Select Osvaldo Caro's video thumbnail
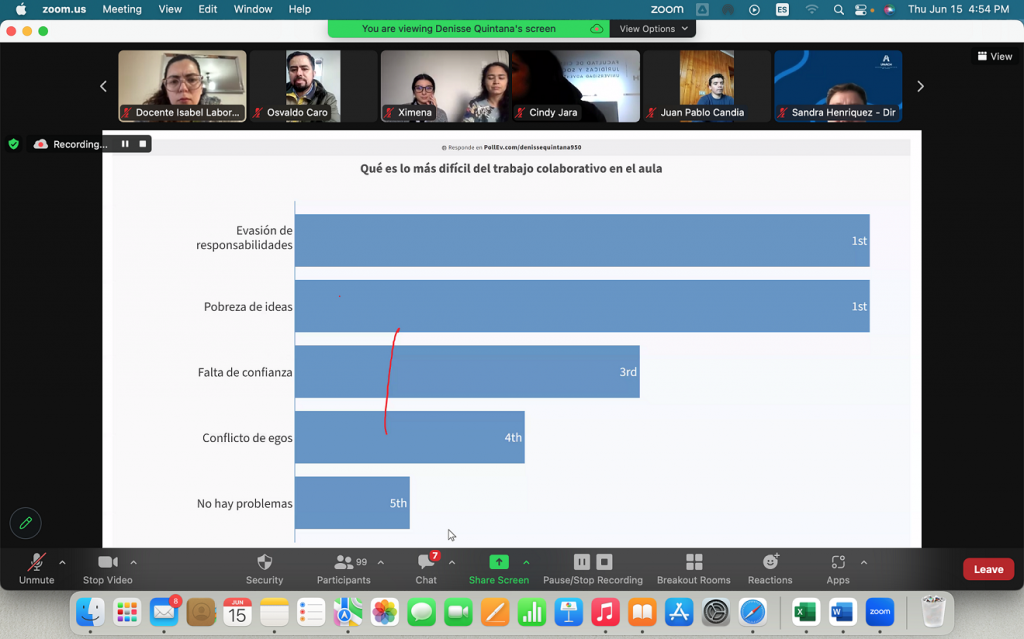 313,86
